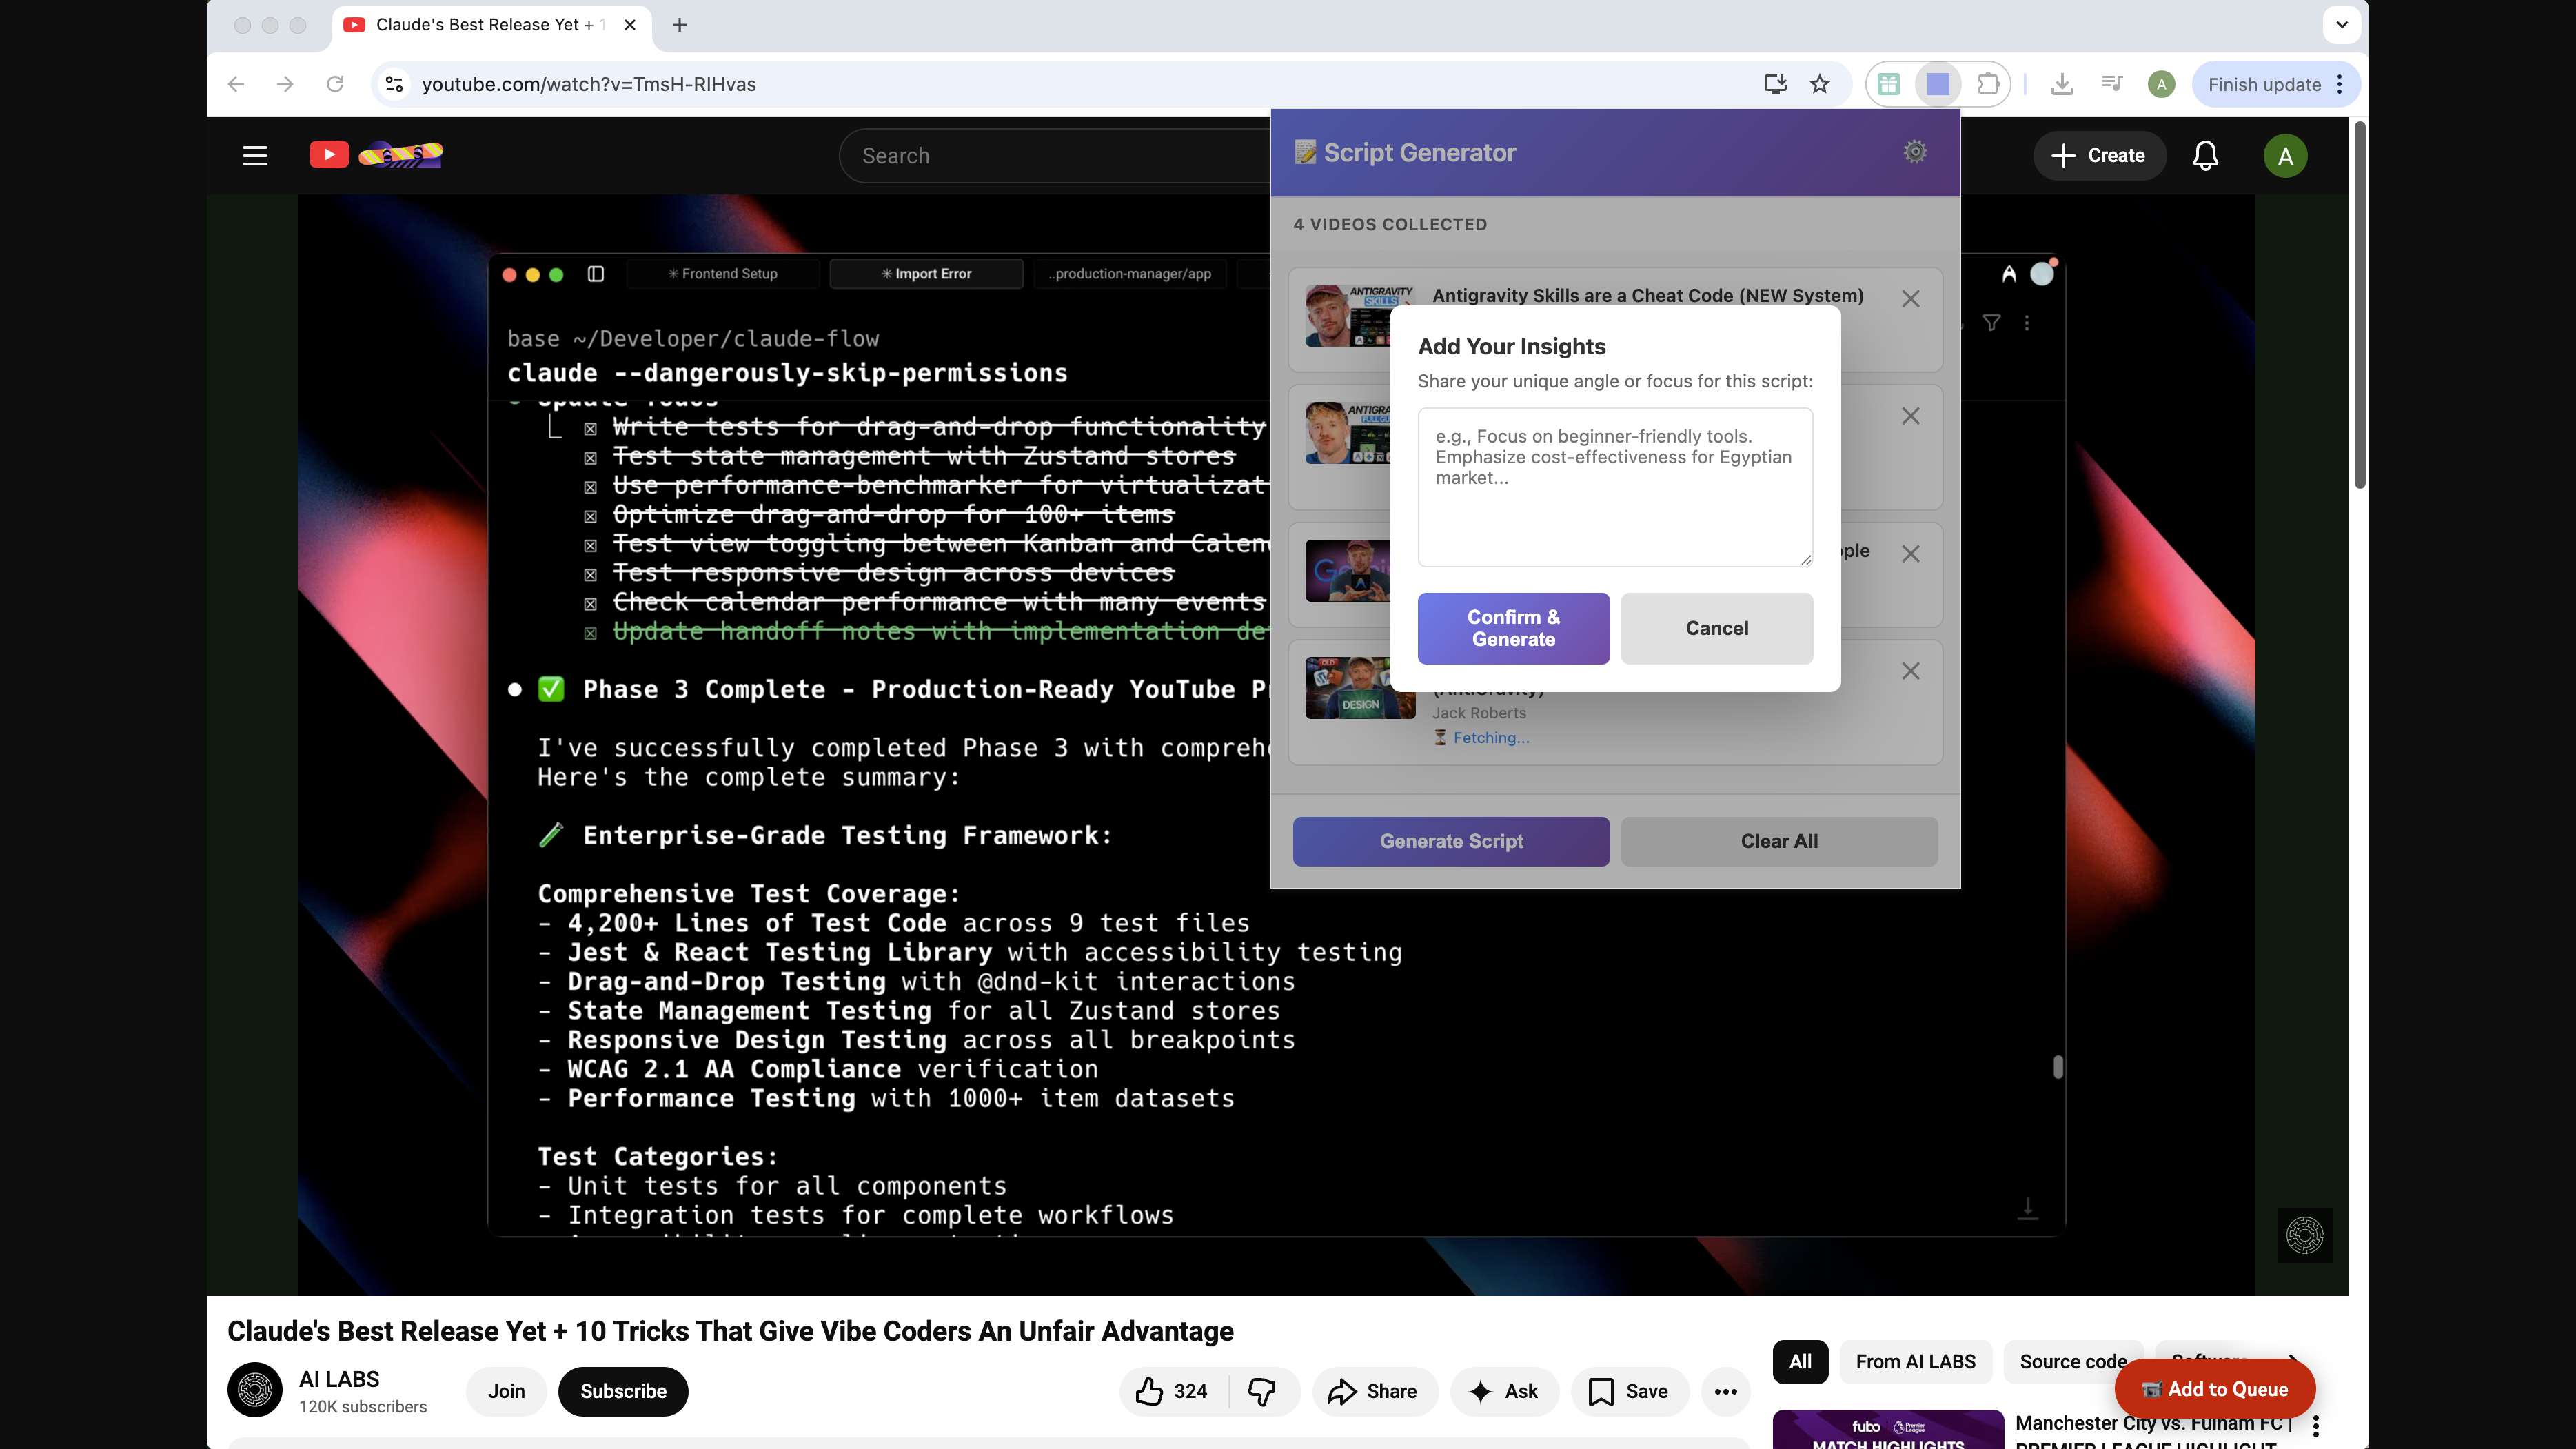
Task: Switch to the Source code chip tab
Action: 2073,1361
